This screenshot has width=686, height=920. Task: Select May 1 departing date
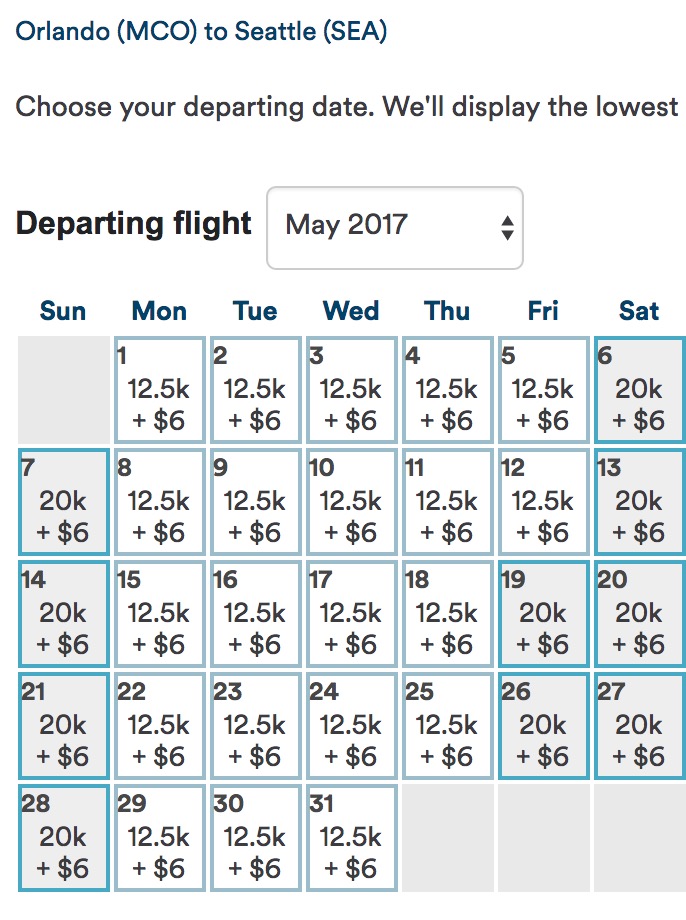click(x=159, y=390)
